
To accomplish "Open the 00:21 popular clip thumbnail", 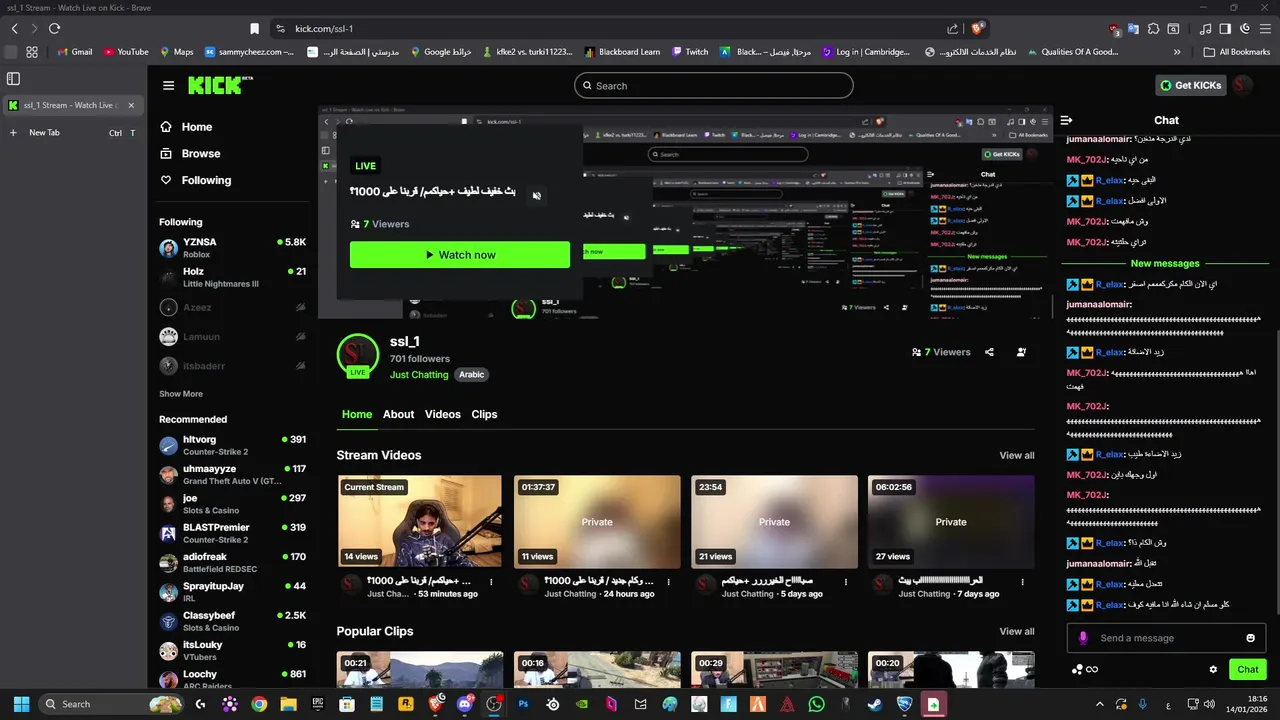I will (x=420, y=670).
